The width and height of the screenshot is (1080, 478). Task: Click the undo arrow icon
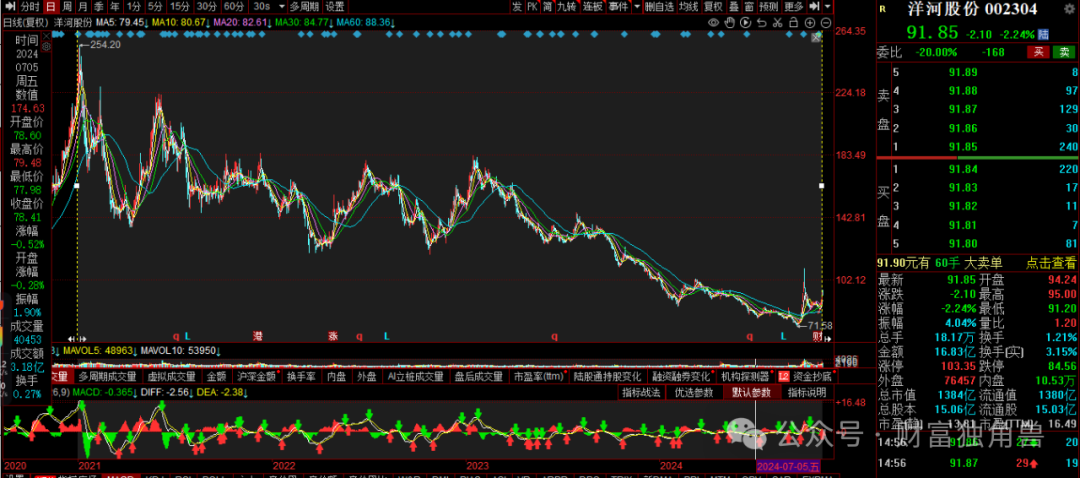pos(762,22)
